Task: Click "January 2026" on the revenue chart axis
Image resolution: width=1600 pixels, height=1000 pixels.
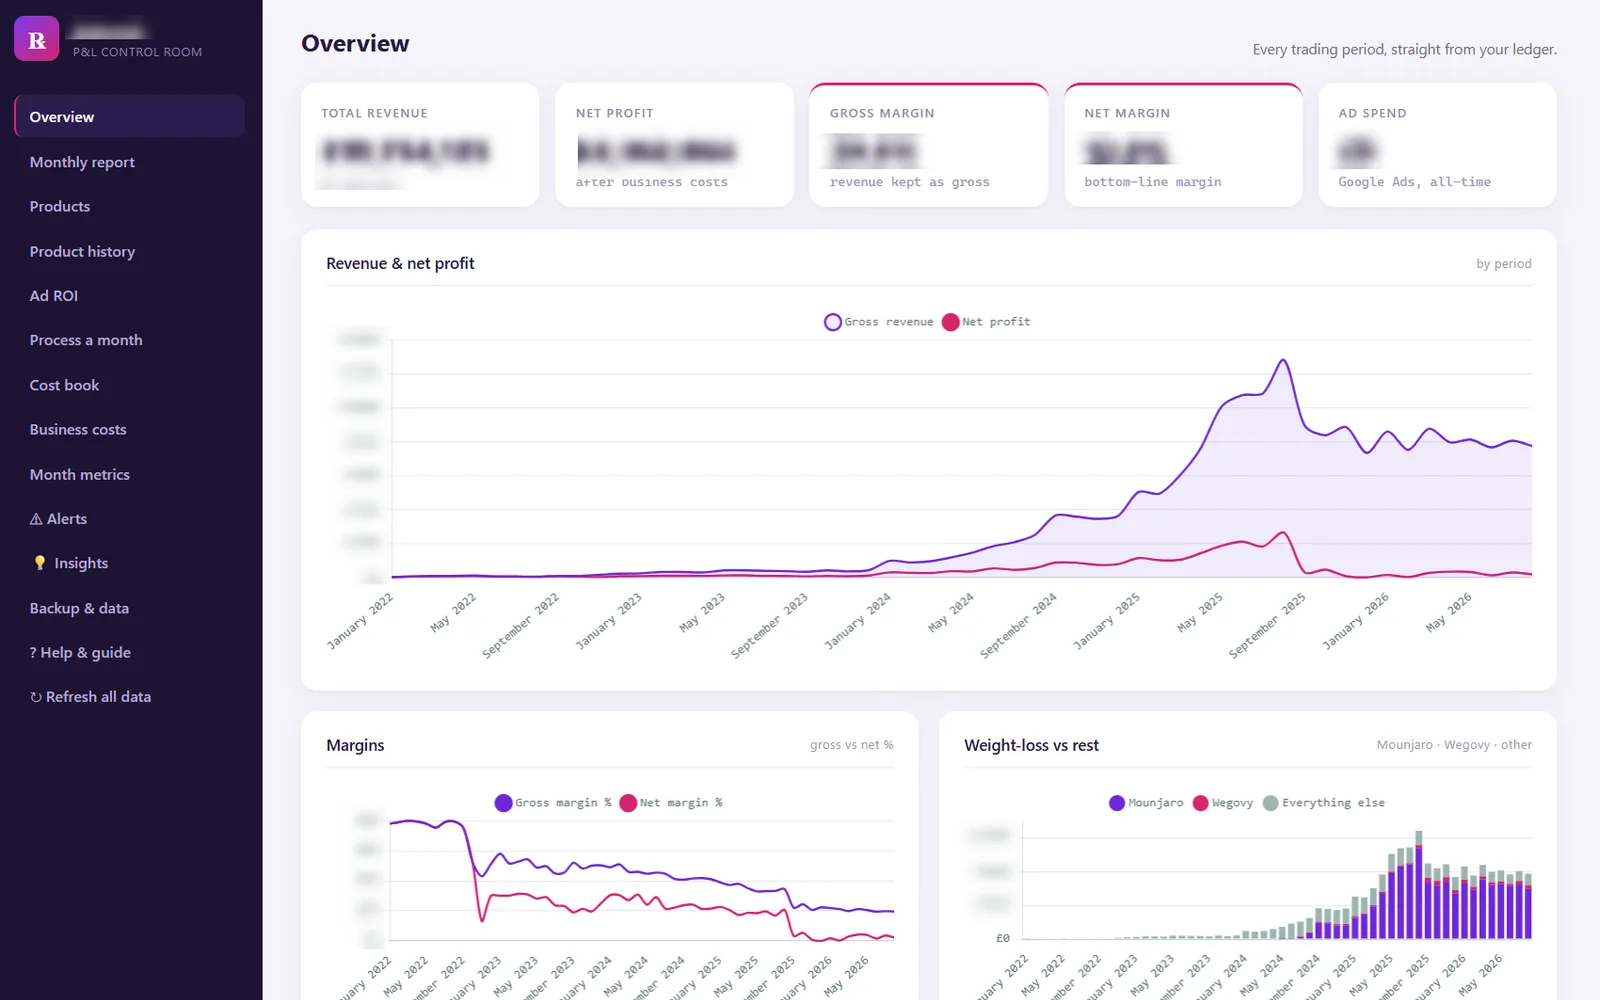Action: (1355, 622)
